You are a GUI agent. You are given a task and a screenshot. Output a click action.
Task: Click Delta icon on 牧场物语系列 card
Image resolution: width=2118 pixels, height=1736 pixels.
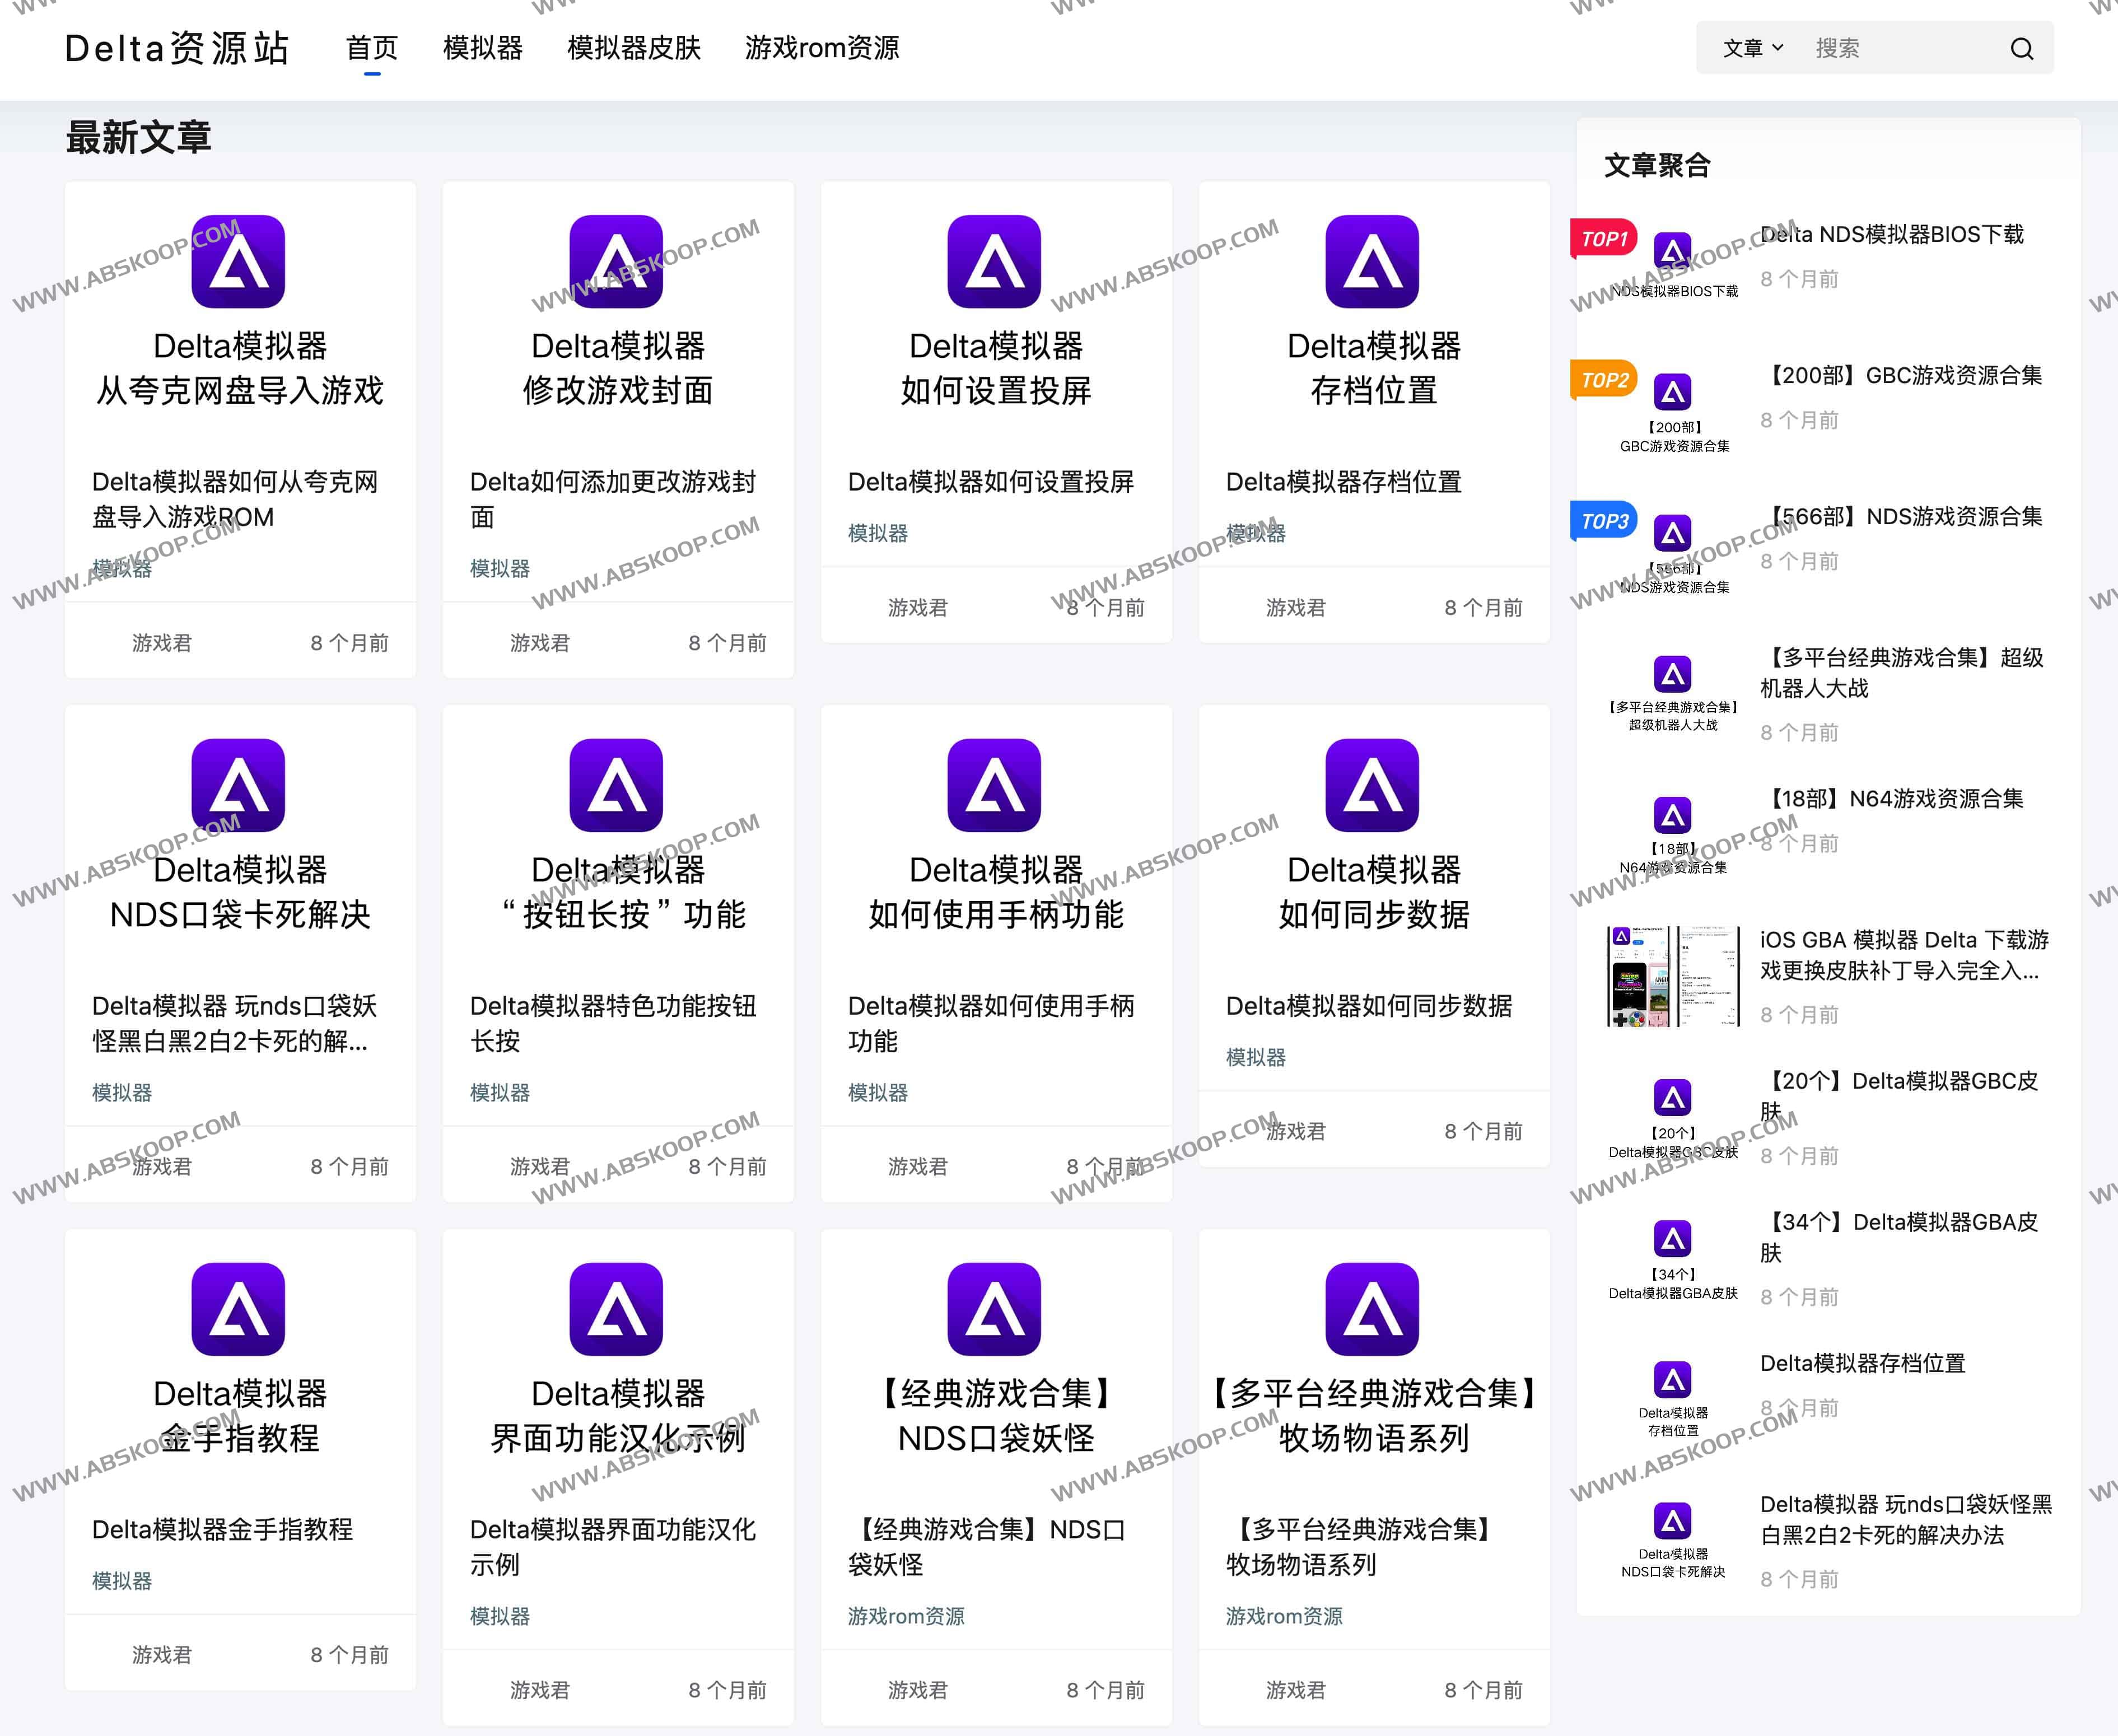(x=1372, y=1309)
